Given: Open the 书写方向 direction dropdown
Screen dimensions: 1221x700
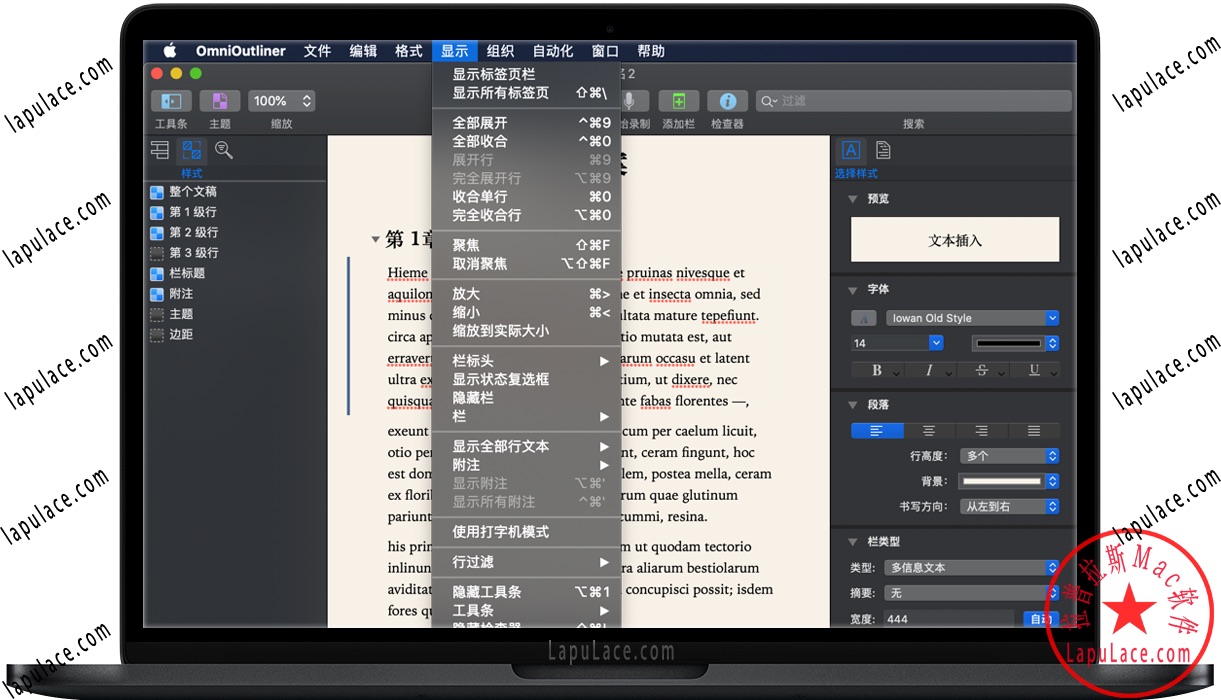Looking at the screenshot, I should (1009, 507).
